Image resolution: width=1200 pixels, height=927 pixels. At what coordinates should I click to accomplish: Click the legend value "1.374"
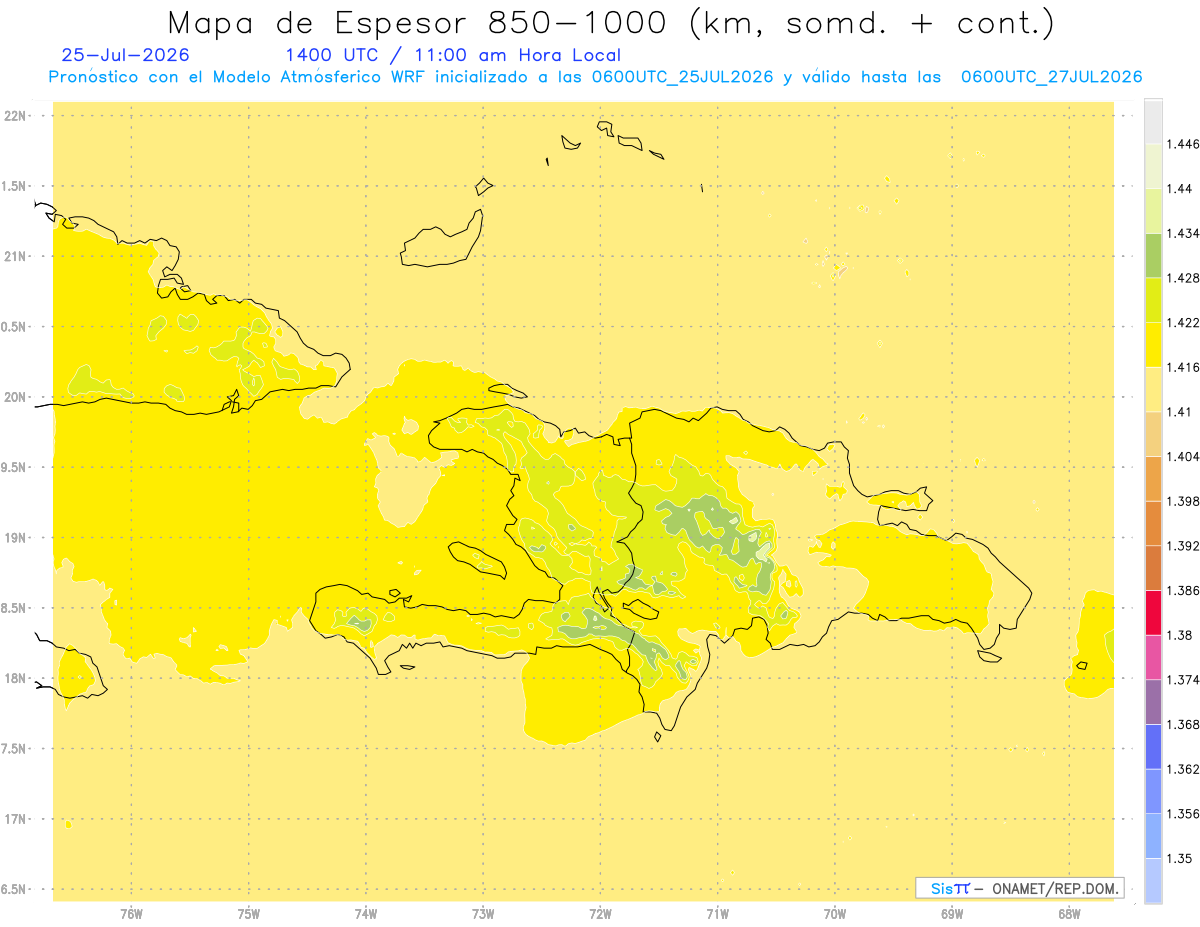click(x=1182, y=680)
